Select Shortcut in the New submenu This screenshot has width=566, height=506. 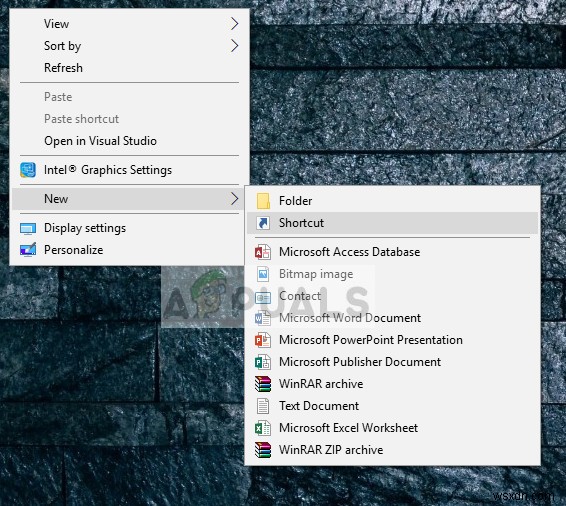click(x=393, y=223)
